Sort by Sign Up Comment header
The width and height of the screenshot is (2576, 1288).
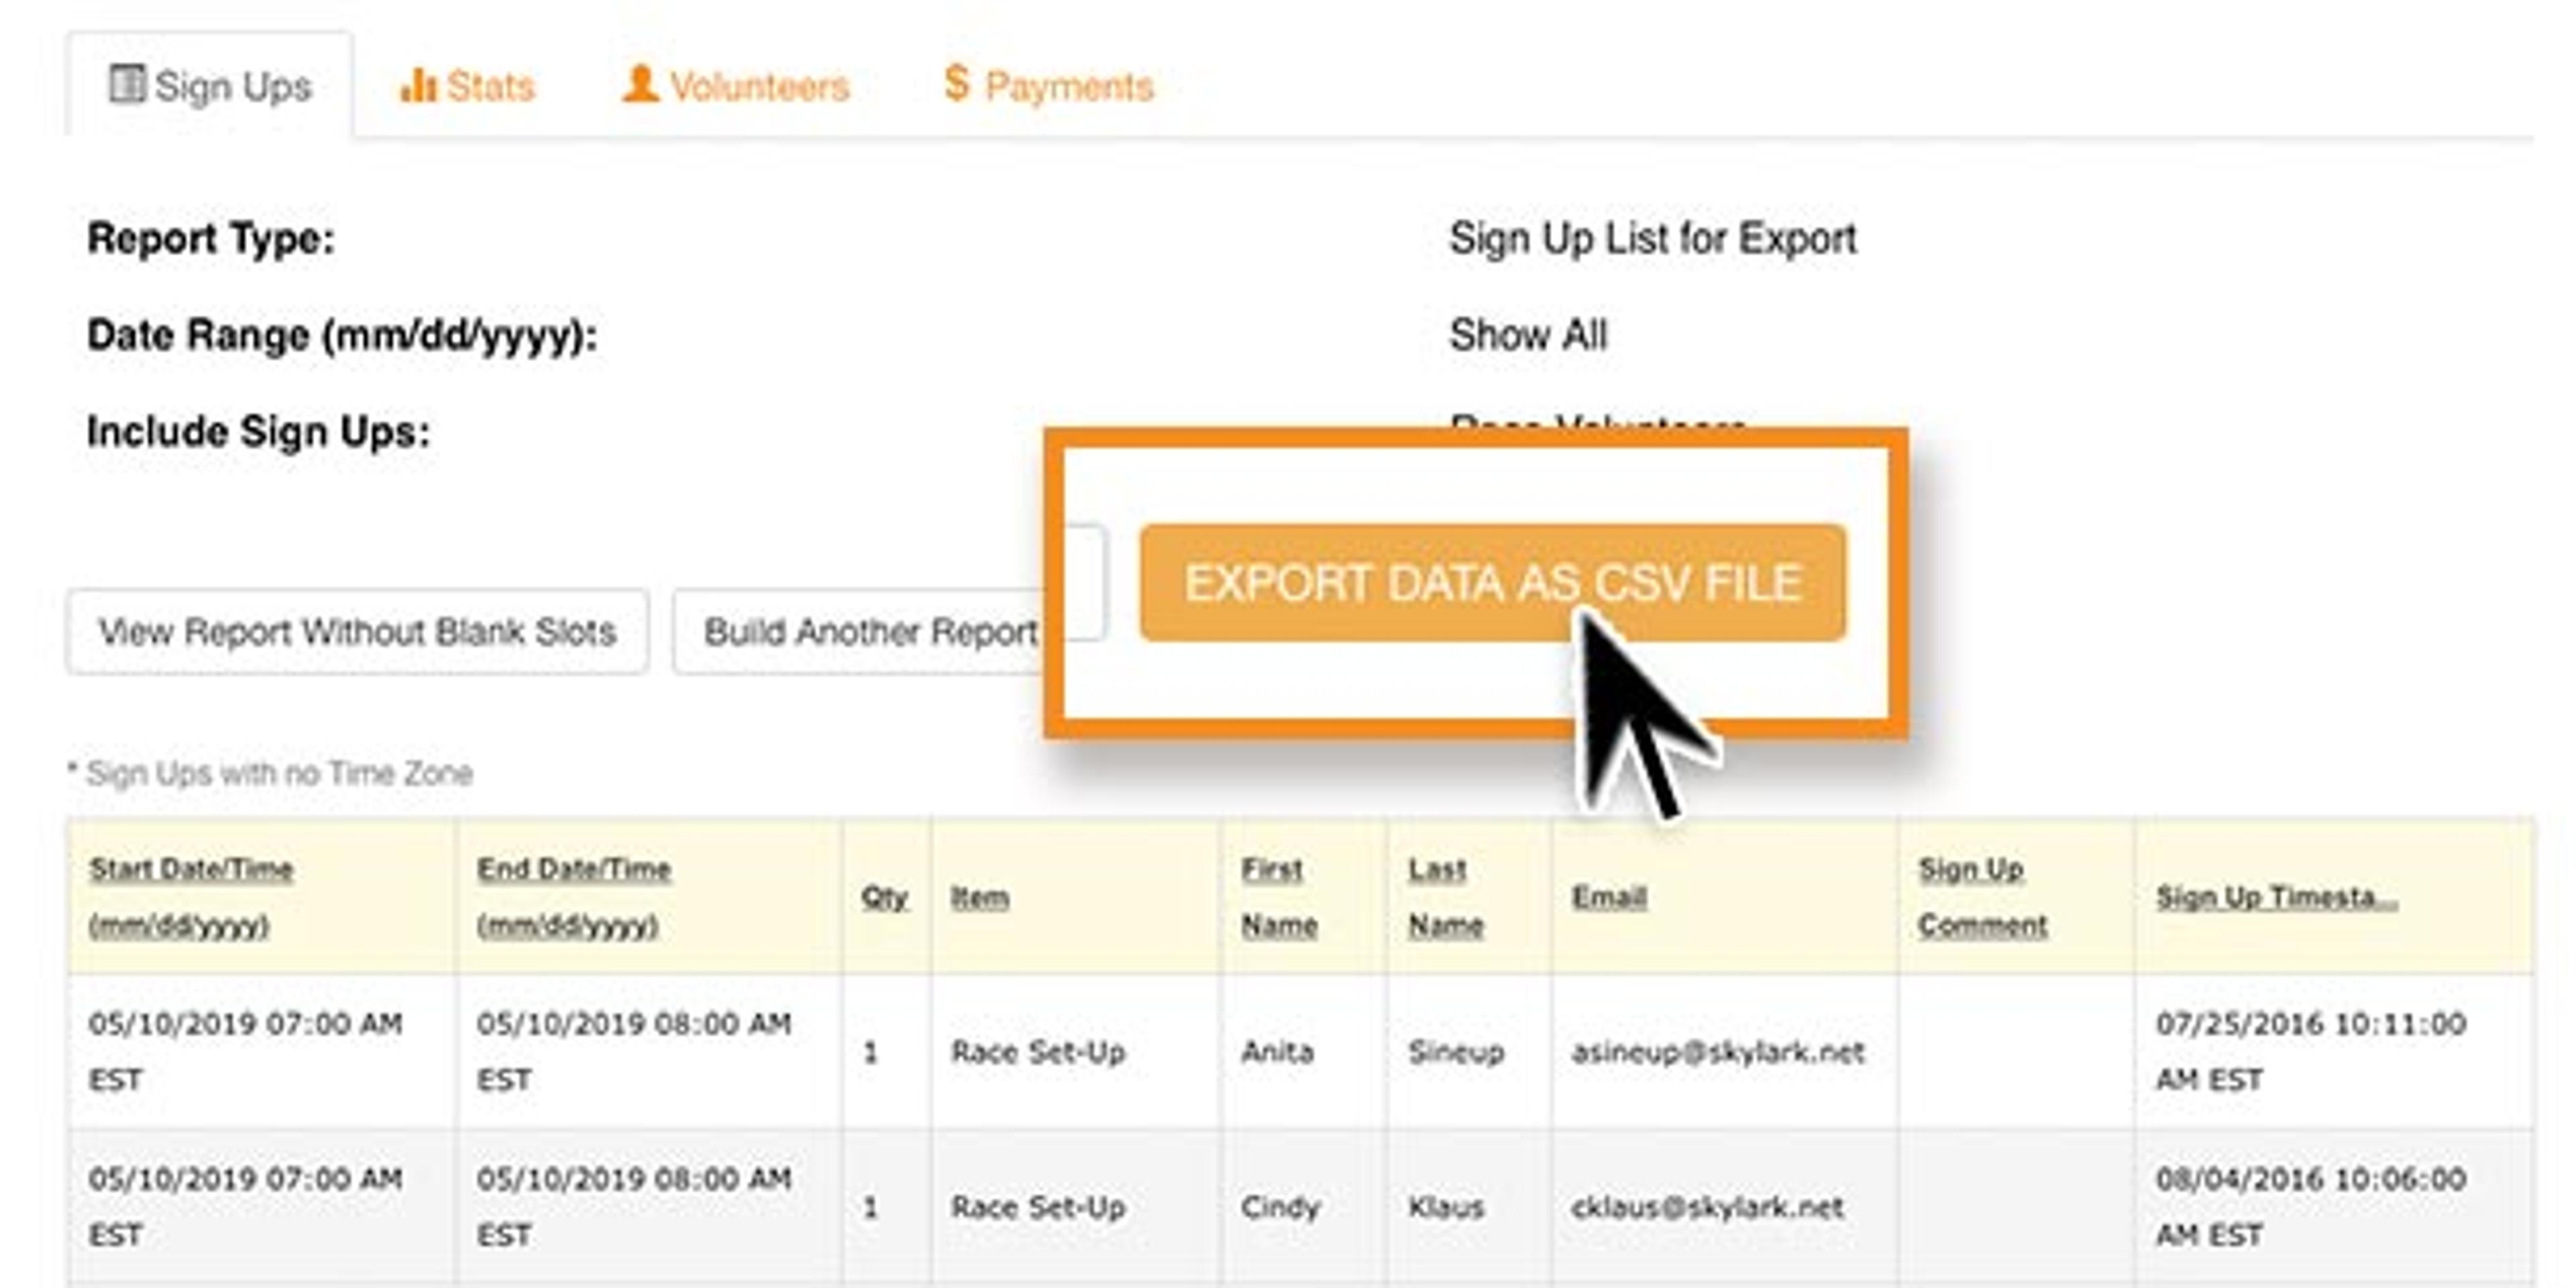pyautogui.click(x=1970, y=870)
